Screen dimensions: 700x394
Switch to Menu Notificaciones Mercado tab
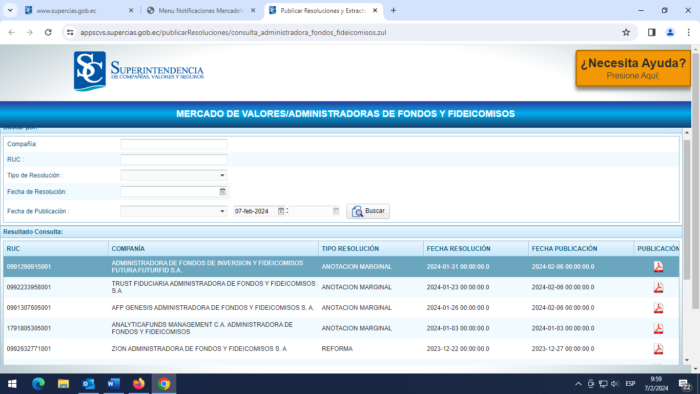[201, 10]
